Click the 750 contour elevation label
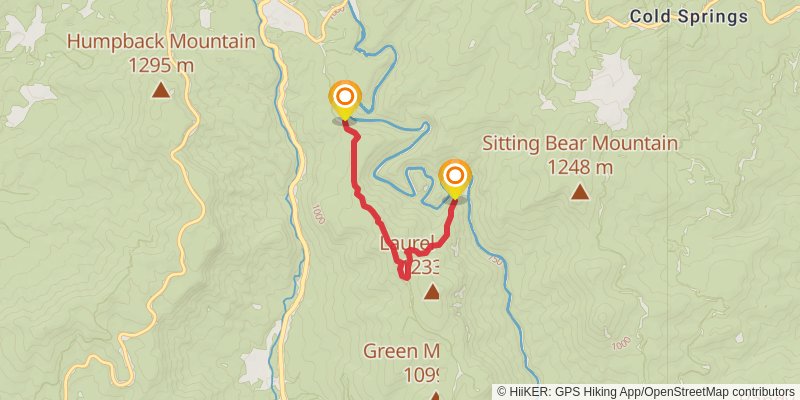 (496, 260)
